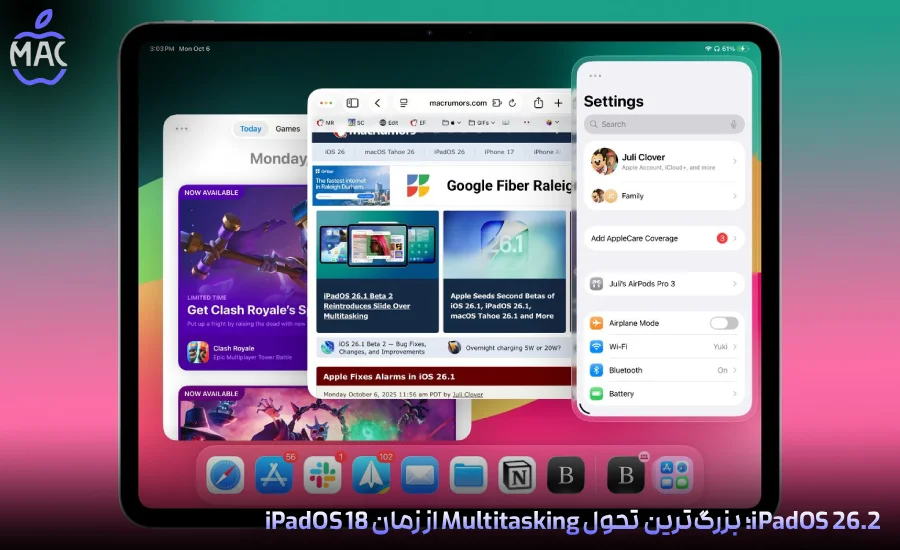
Task: Open App Store window three-dot menu
Action: [x=182, y=129]
